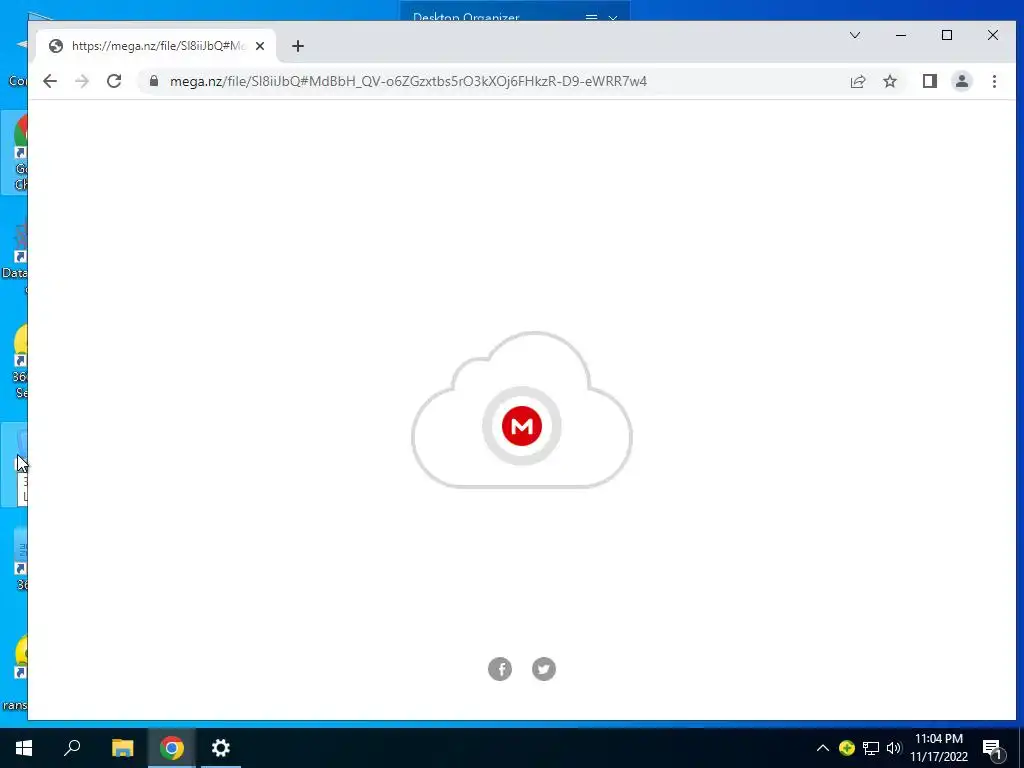Screen dimensions: 1024x768
Task: Maximize the Chrome window
Action: [x=947, y=35]
